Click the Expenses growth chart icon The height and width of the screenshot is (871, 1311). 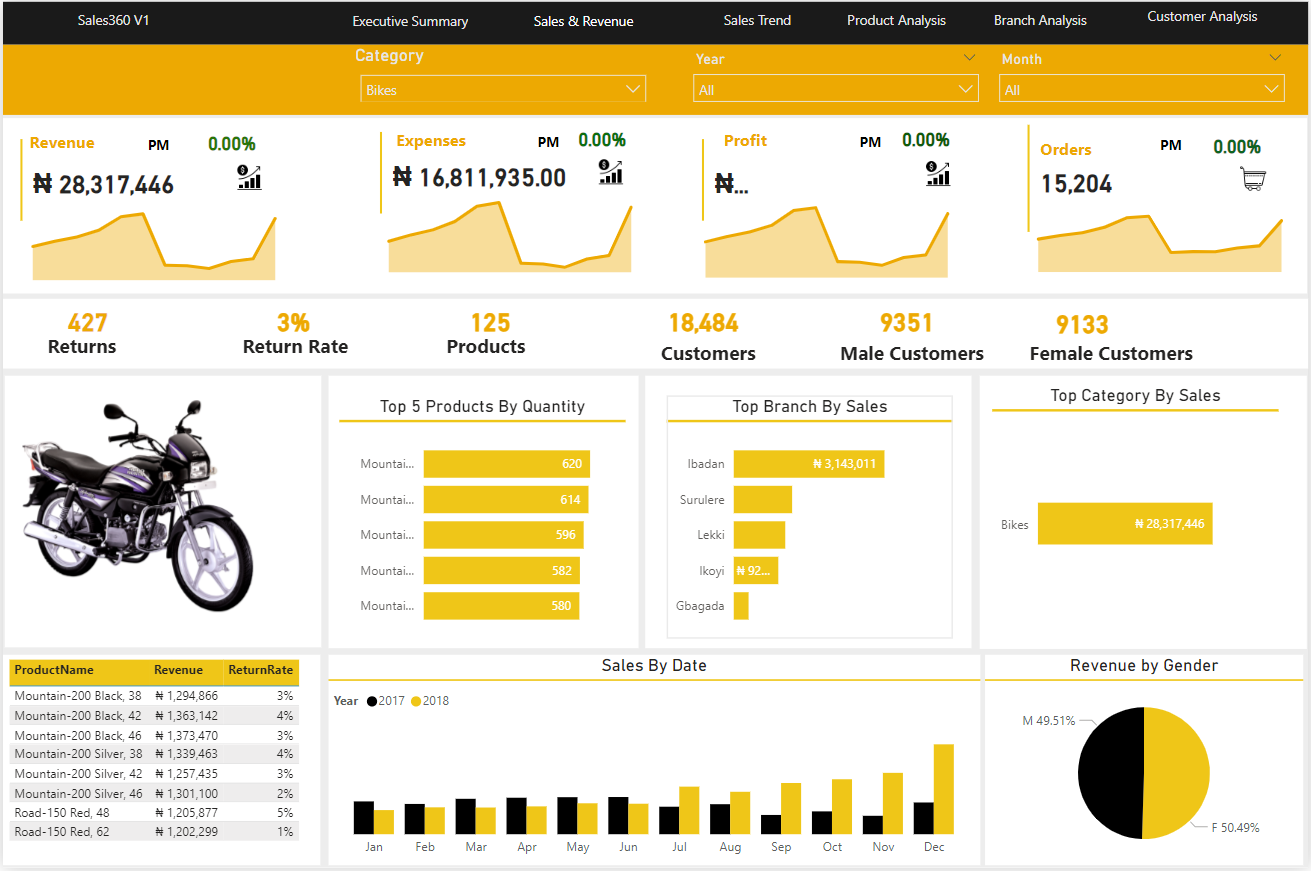click(x=611, y=172)
